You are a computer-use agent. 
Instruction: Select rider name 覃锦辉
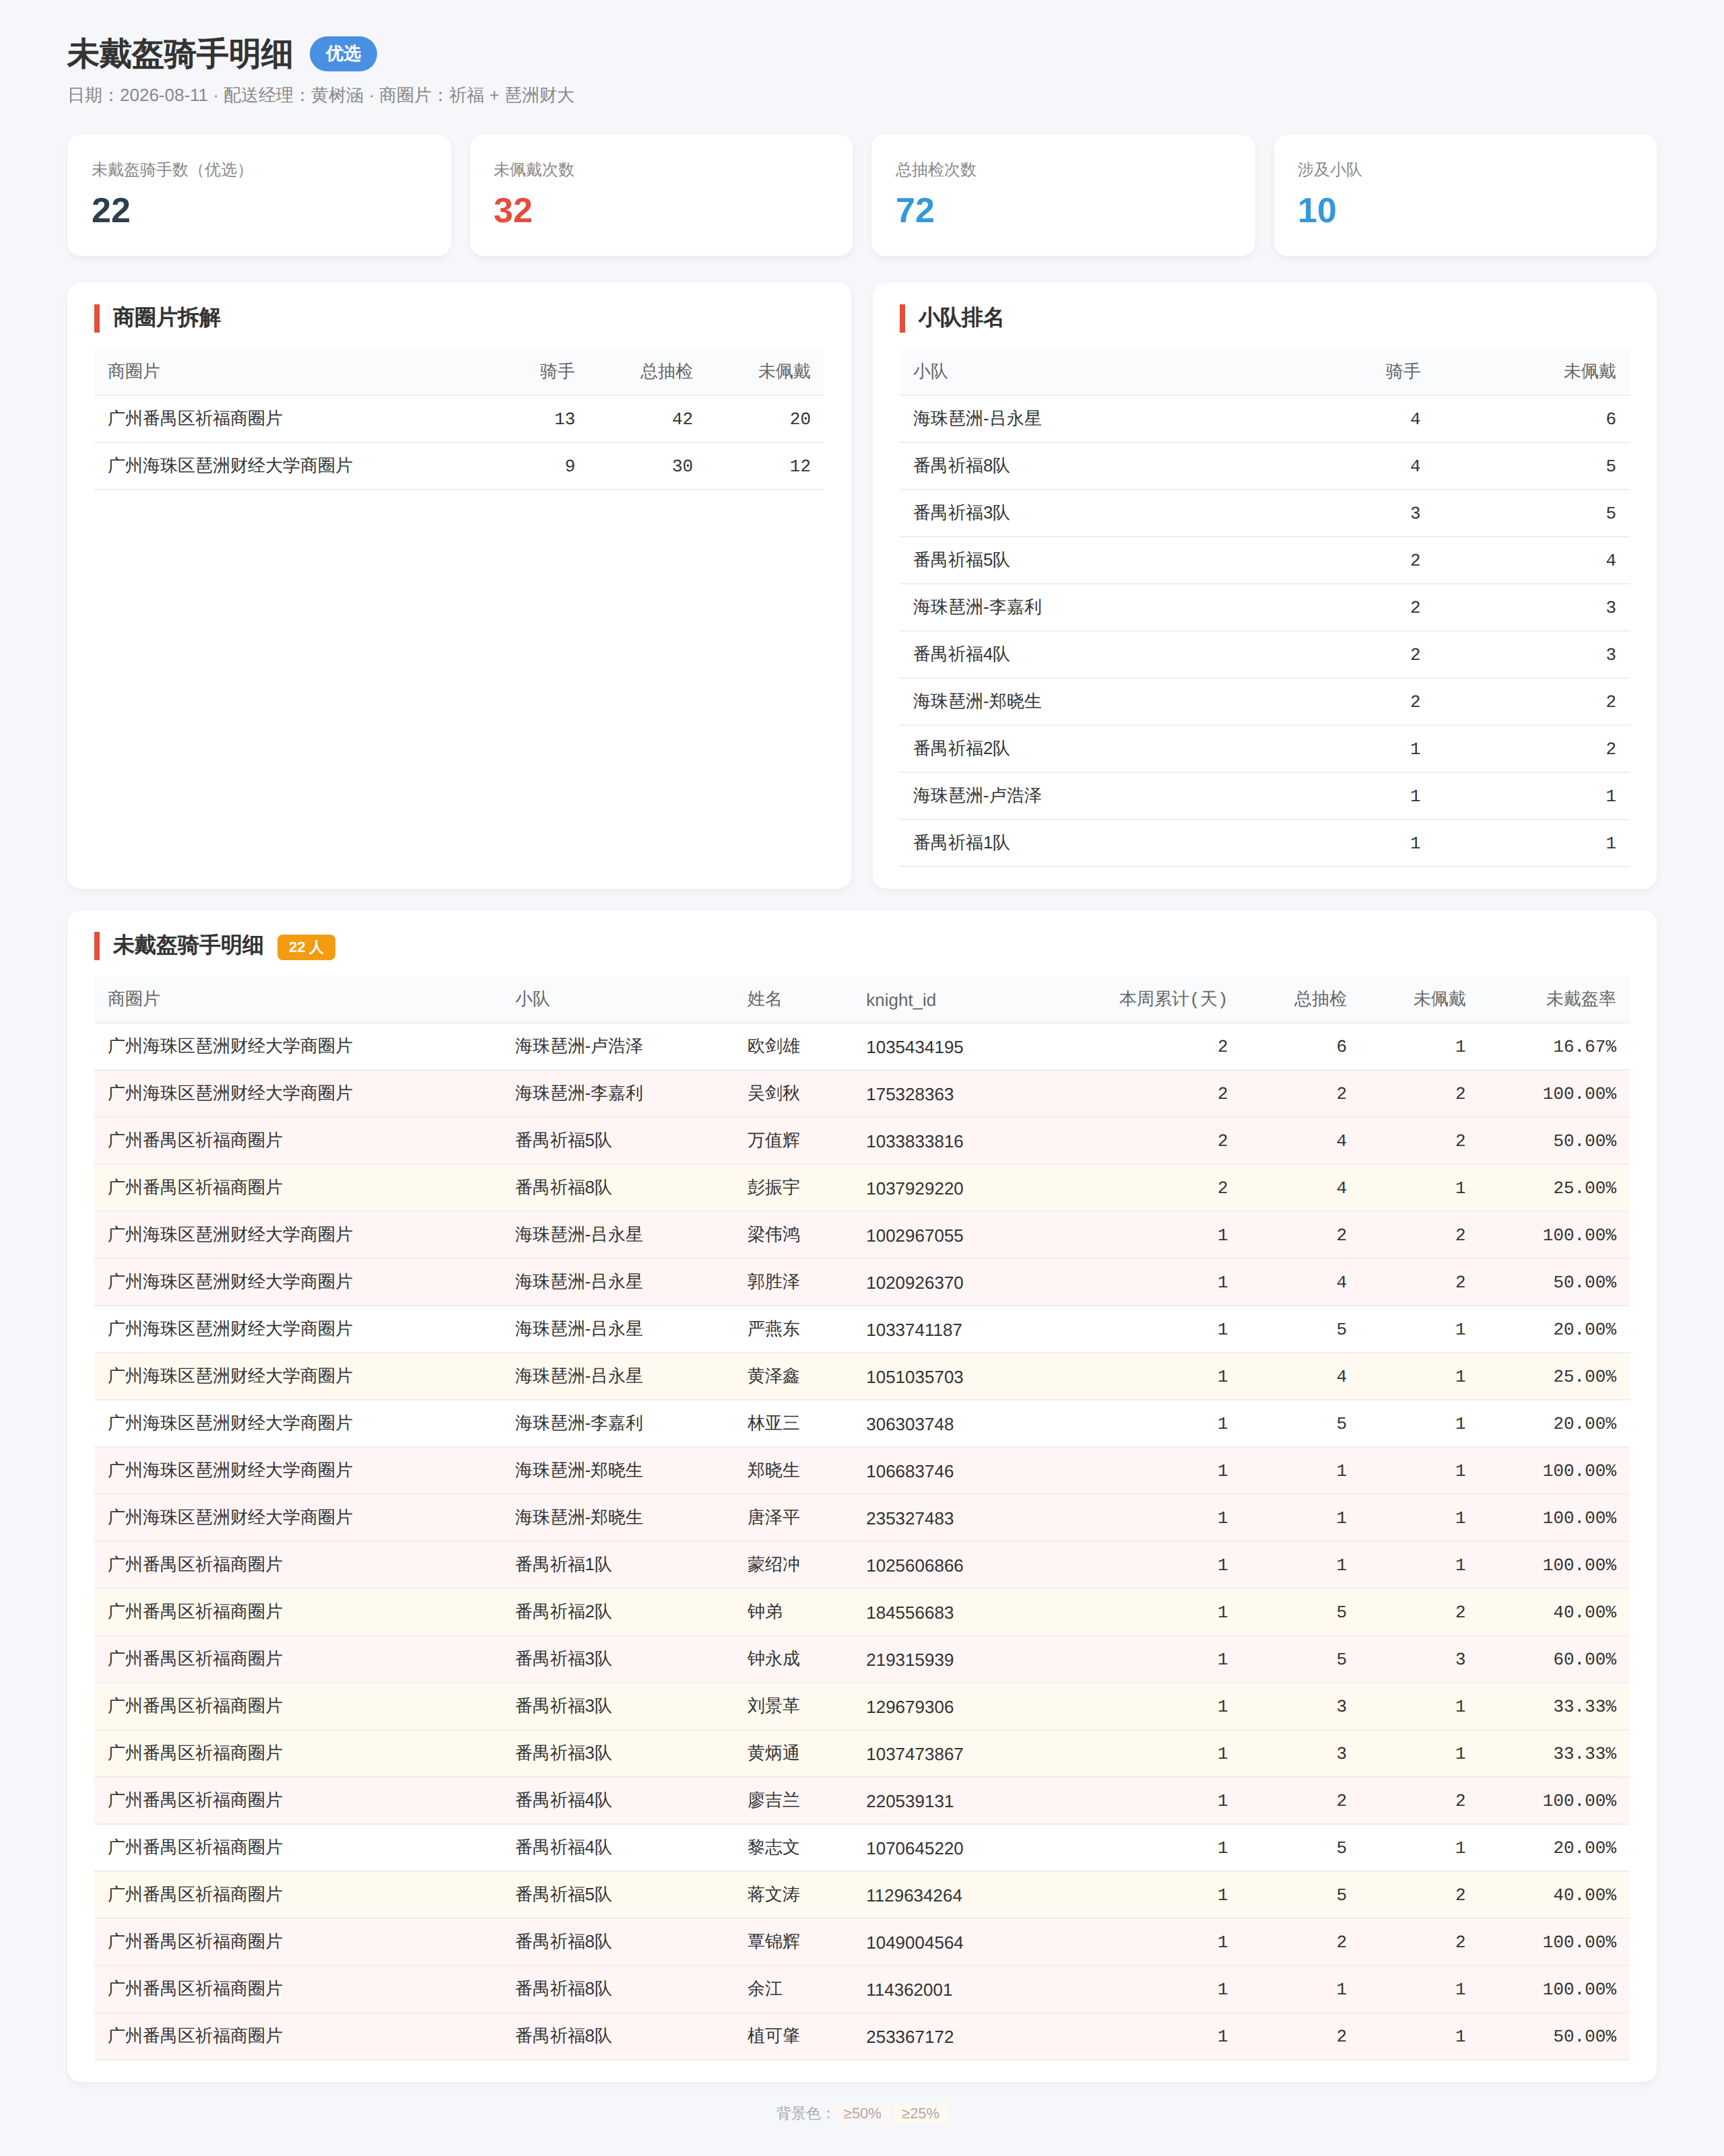point(773,1941)
